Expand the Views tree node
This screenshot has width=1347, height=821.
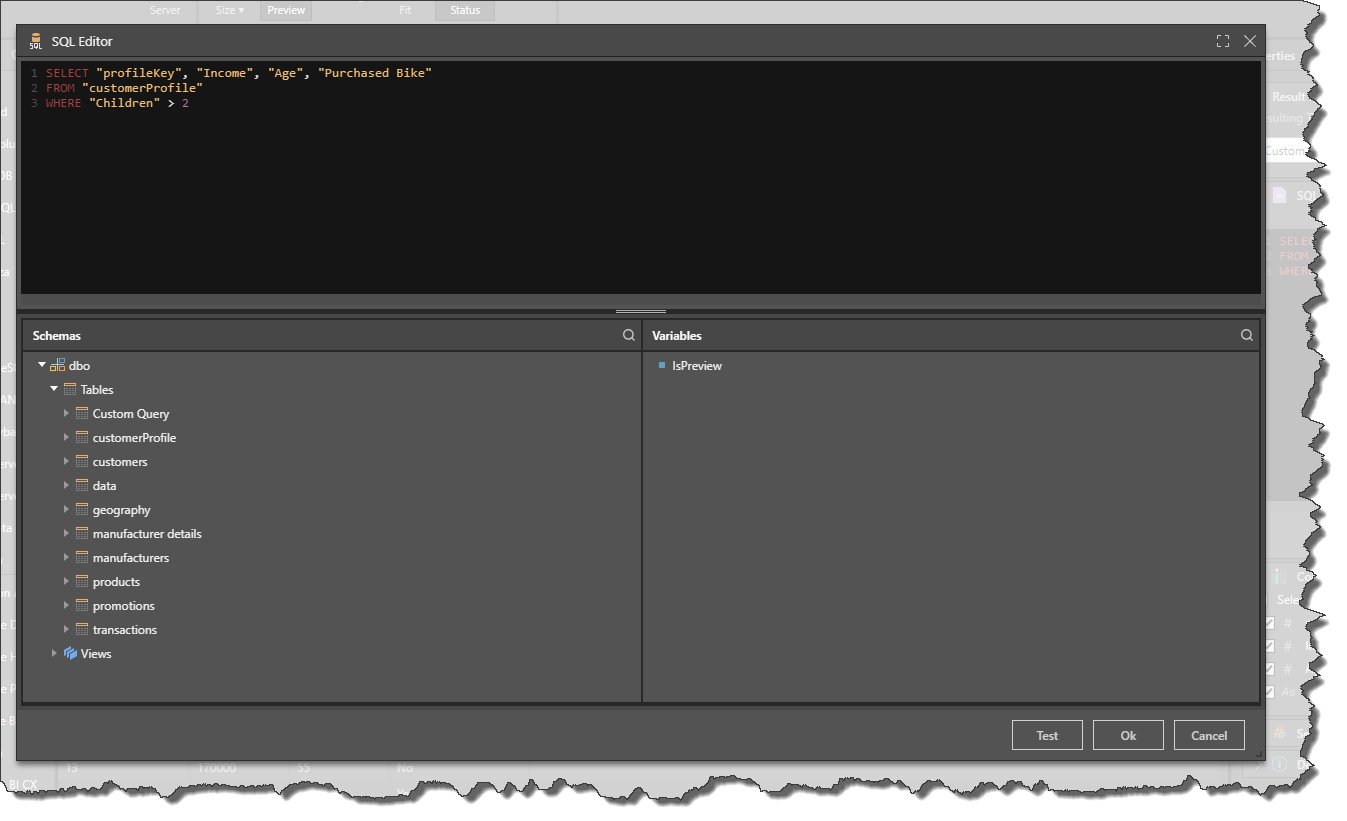click(54, 654)
